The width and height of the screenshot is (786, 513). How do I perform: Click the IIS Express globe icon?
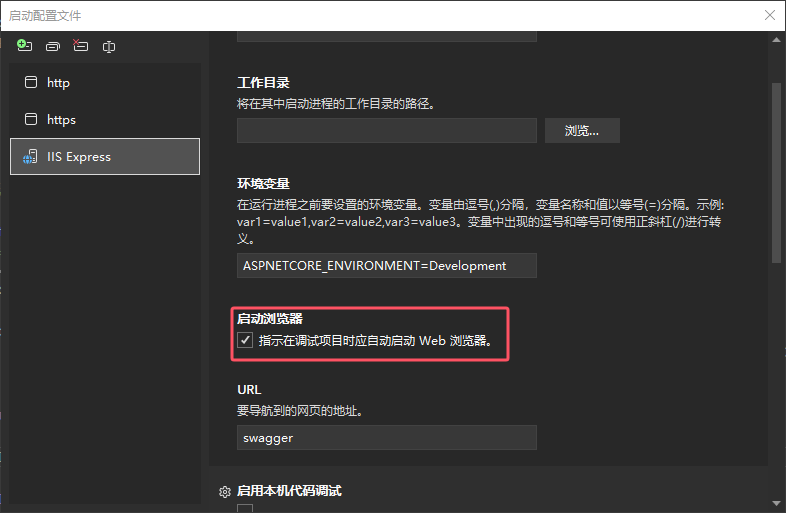pyautogui.click(x=30, y=156)
